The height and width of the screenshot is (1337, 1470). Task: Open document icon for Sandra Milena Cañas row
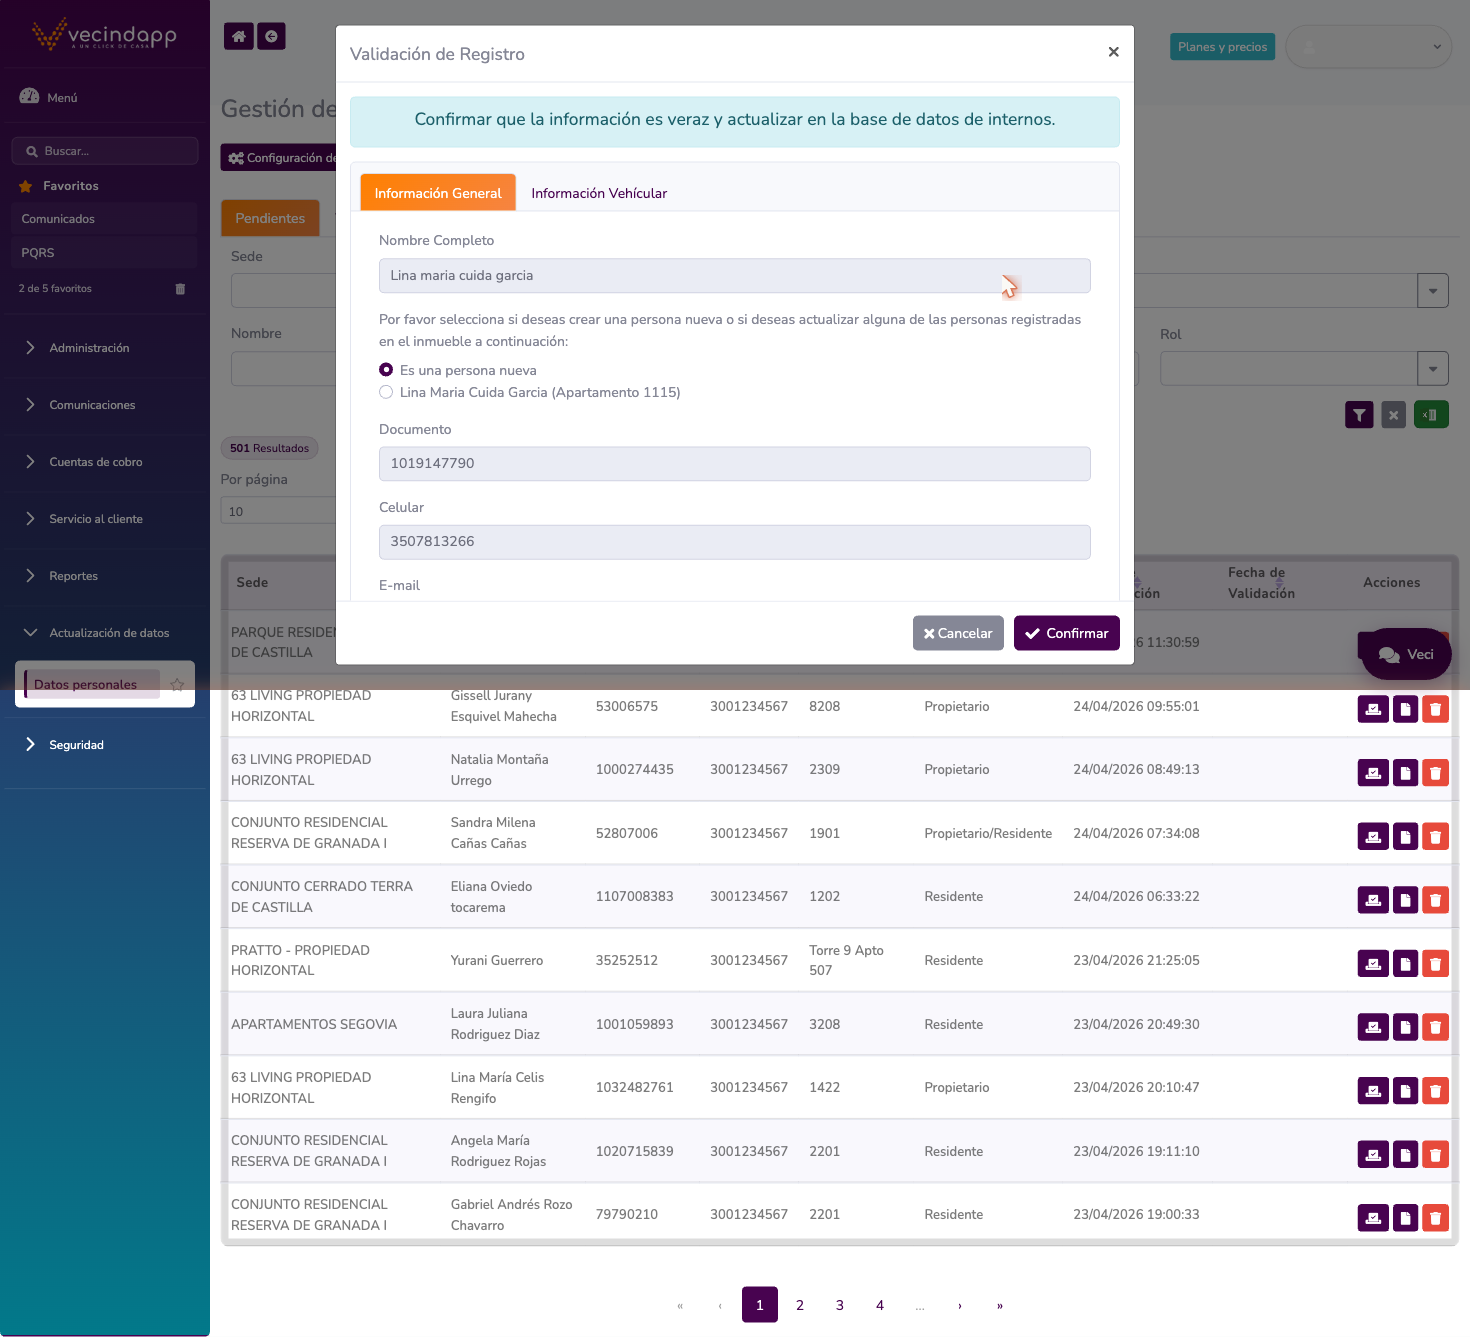(1405, 836)
